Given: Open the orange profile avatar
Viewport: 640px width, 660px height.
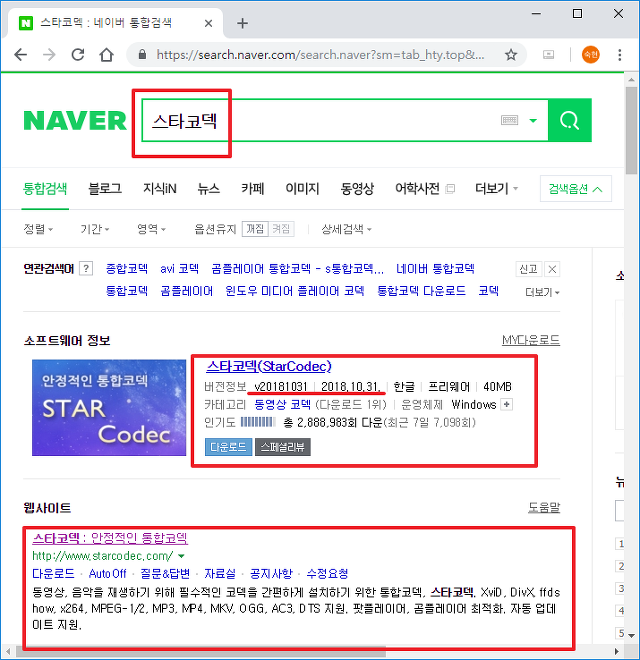Looking at the screenshot, I should point(591,55).
